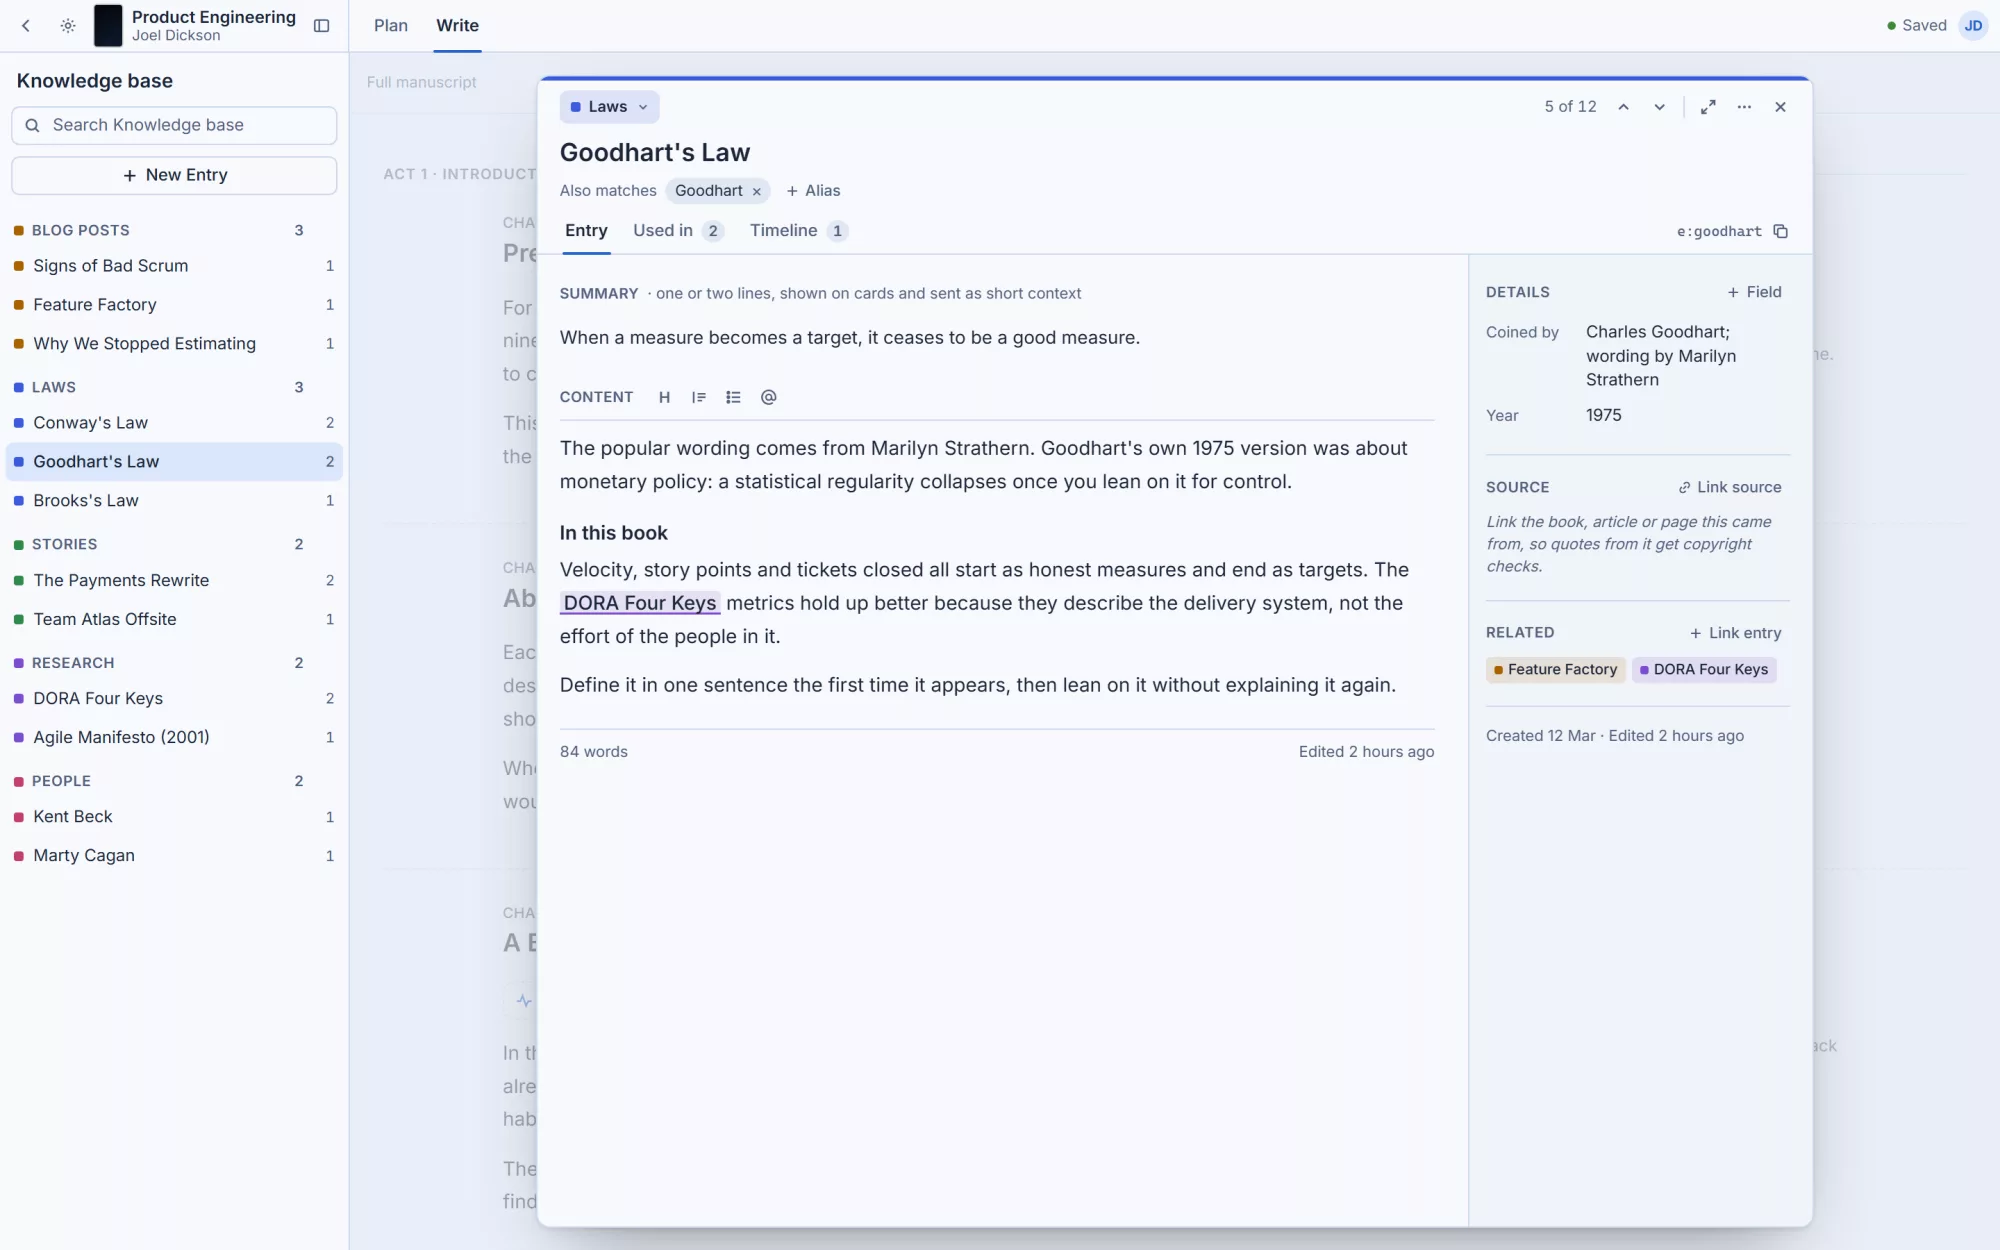Open the more options ellipsis menu
The height and width of the screenshot is (1250, 2000).
coord(1744,107)
